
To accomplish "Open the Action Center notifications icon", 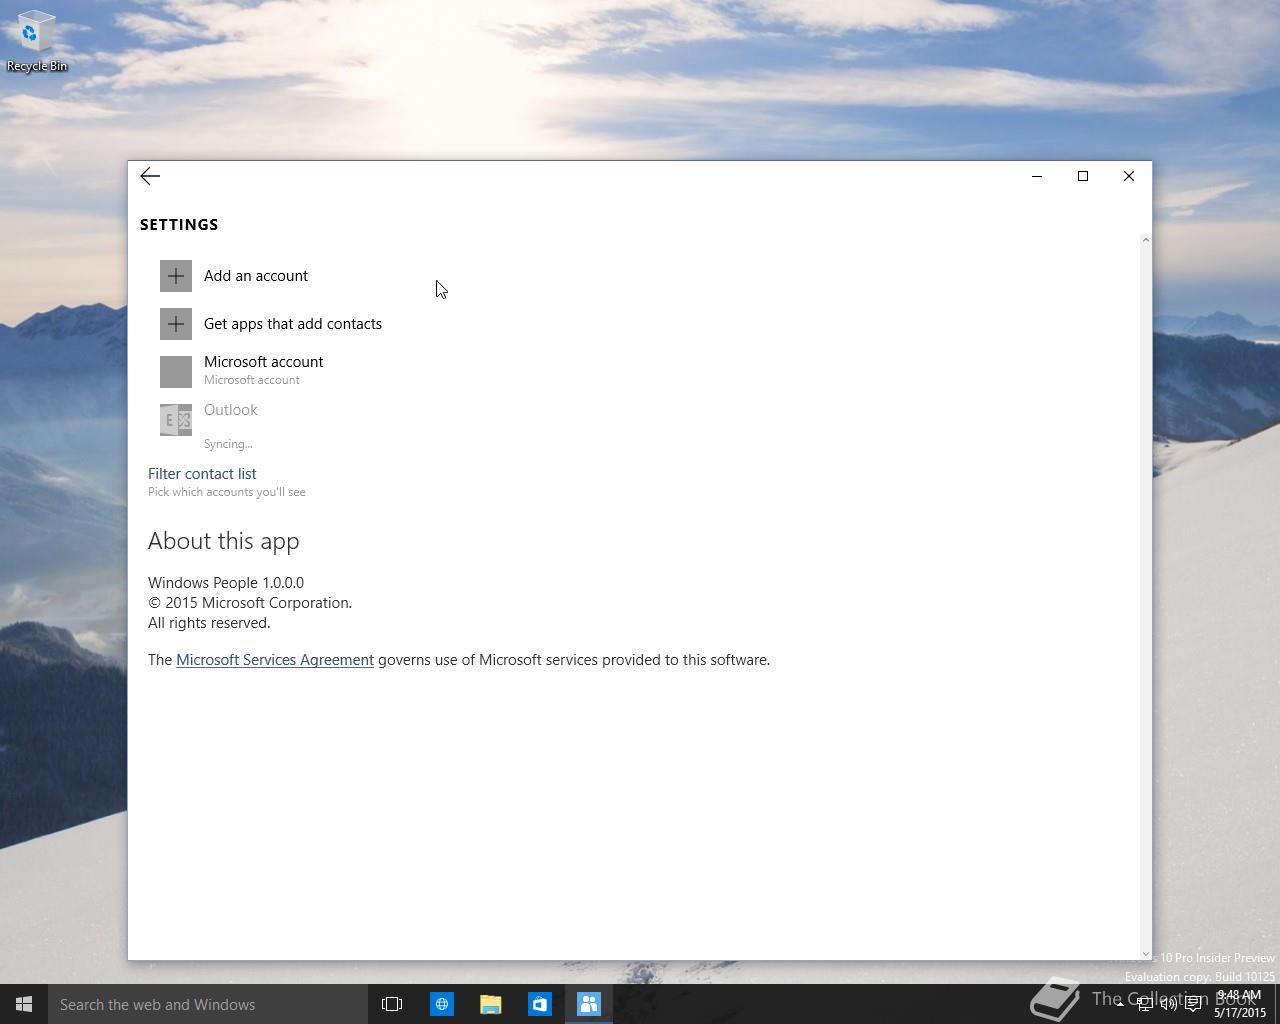I will pos(1193,1004).
